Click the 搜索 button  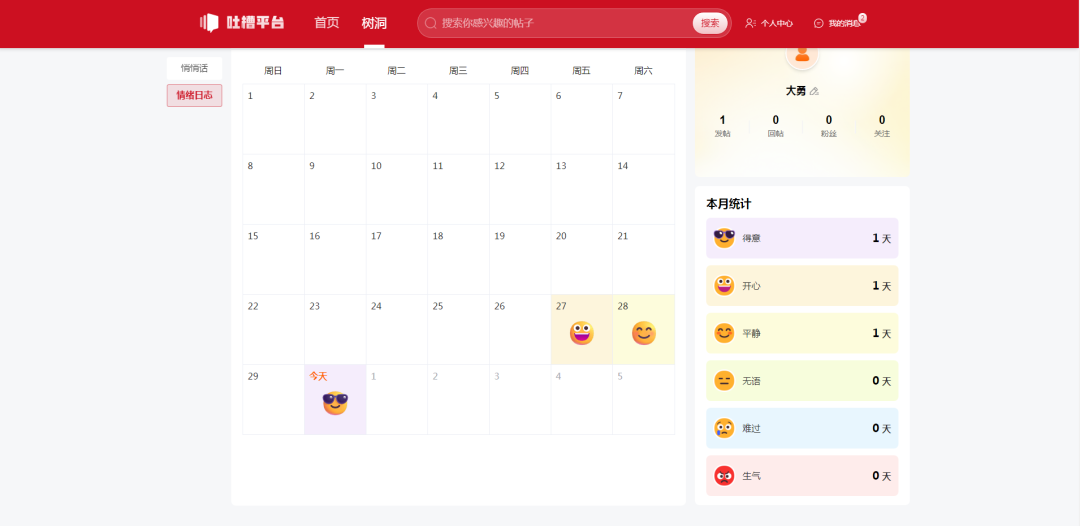point(710,23)
